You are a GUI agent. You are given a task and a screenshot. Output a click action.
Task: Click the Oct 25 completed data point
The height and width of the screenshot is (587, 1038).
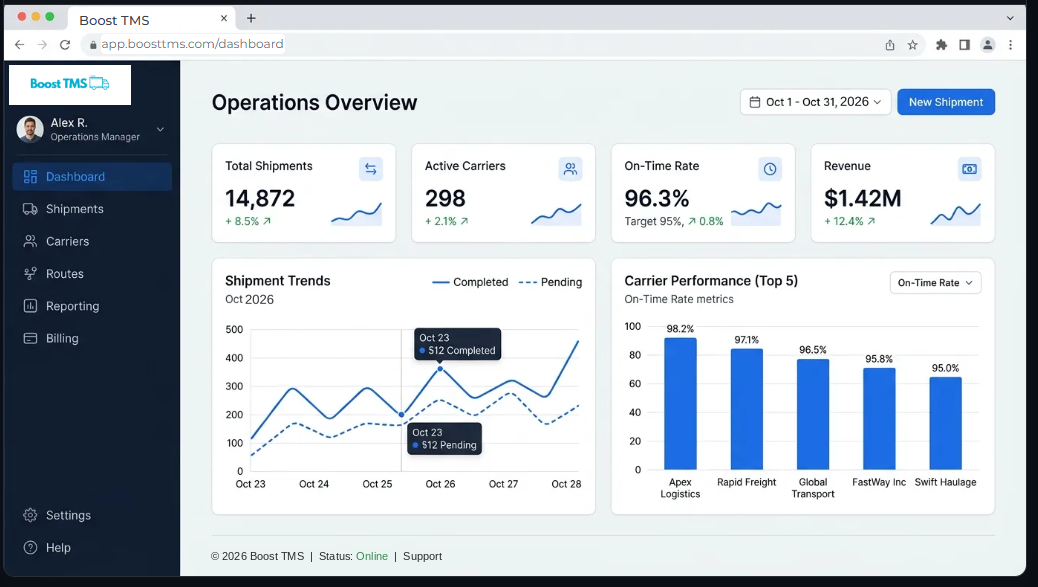401,415
